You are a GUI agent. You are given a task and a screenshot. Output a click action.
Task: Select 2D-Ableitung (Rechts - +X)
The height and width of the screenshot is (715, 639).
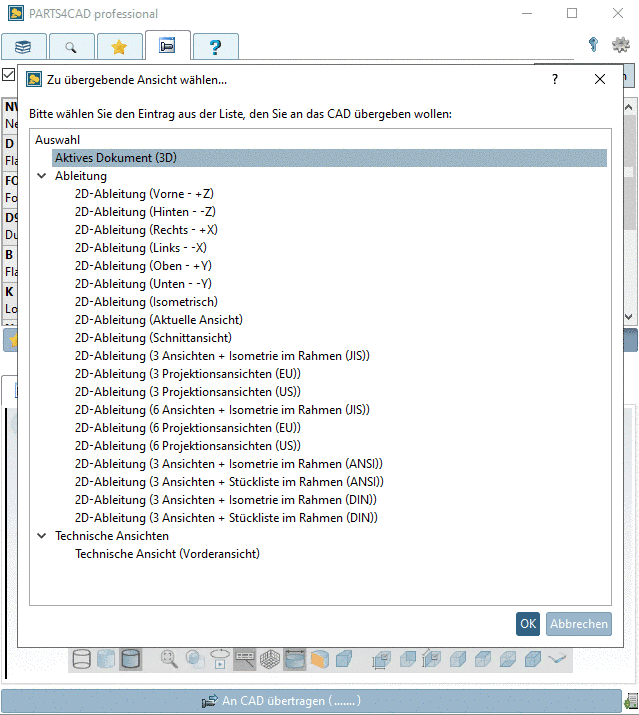146,230
